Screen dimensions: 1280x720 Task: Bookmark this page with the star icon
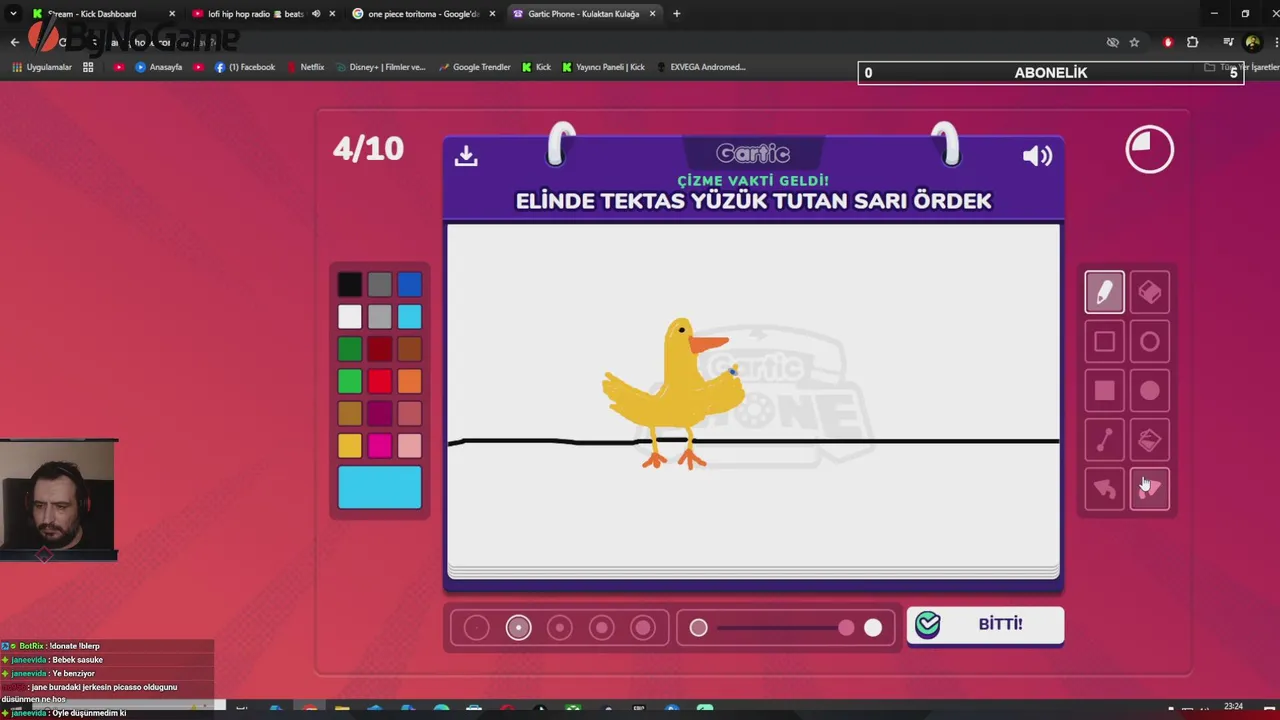pyautogui.click(x=1134, y=42)
